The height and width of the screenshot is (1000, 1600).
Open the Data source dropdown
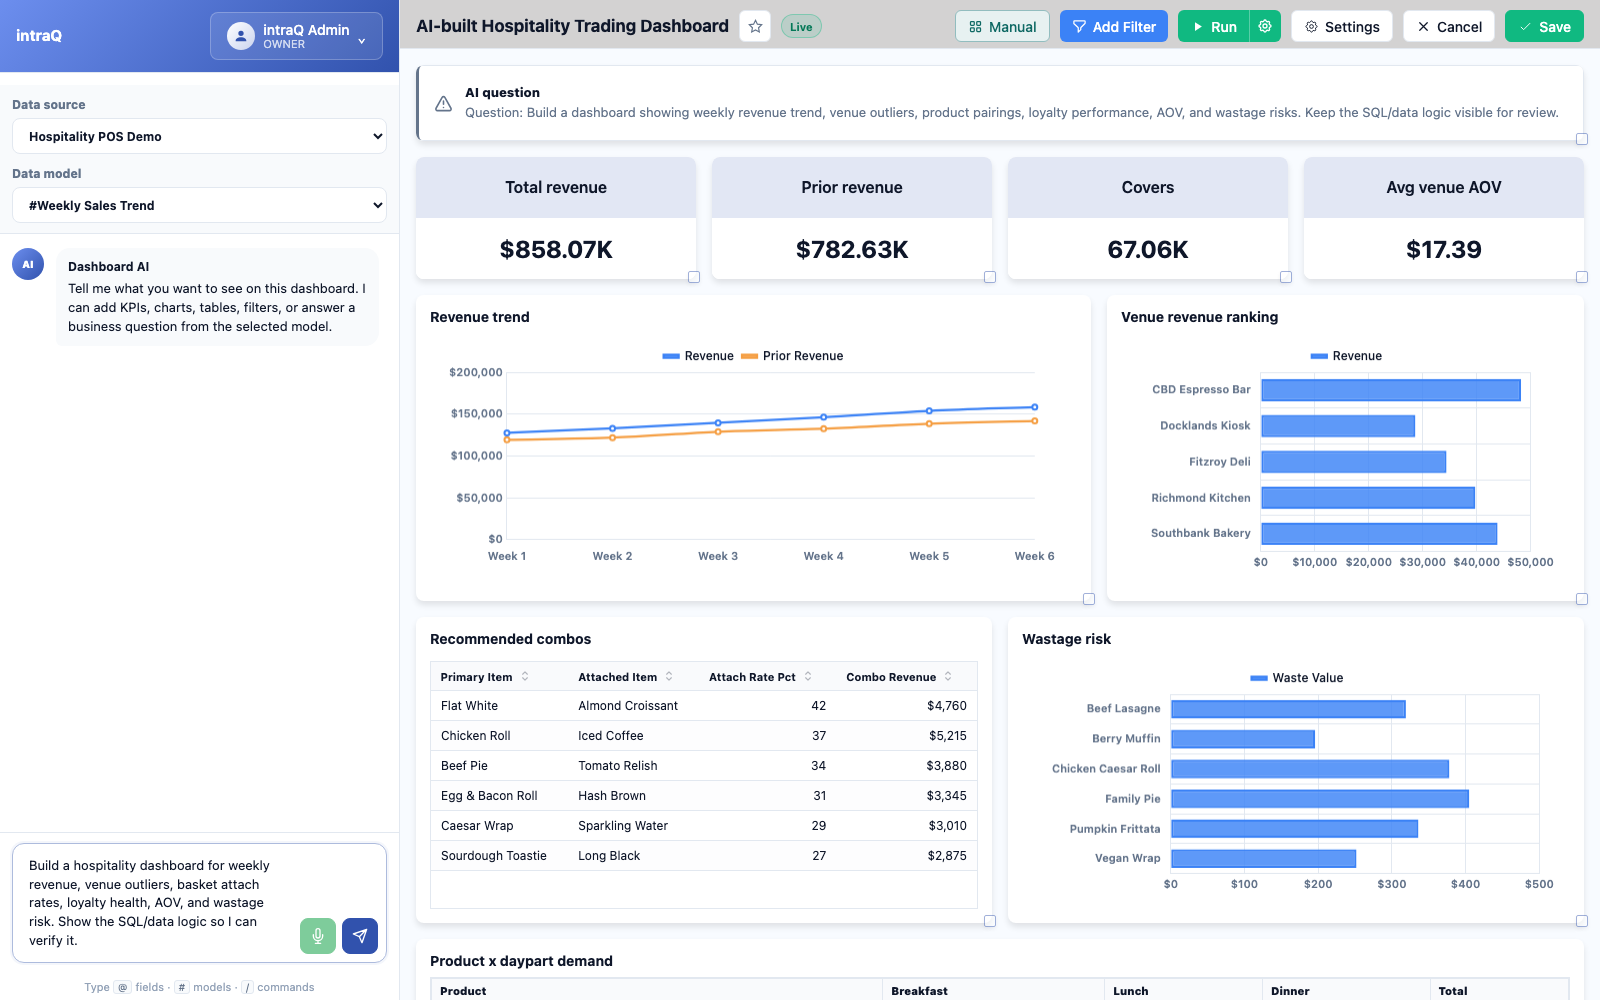tap(199, 136)
